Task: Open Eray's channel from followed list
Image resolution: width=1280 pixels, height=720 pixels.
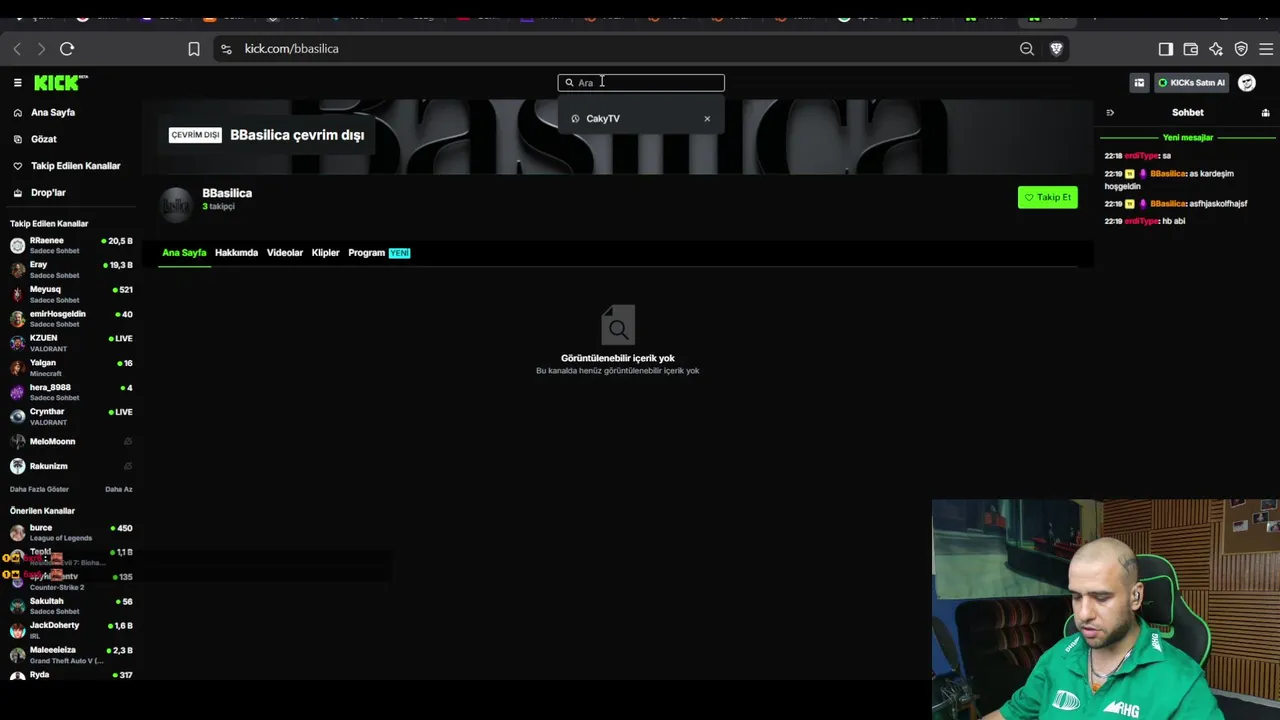Action: point(70,269)
